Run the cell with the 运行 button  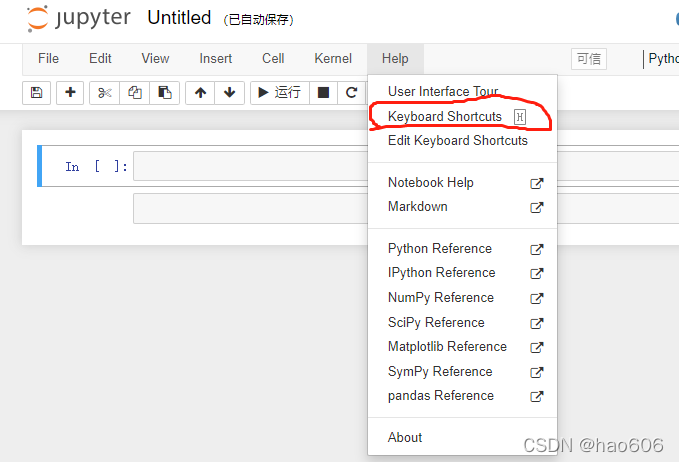pos(280,93)
